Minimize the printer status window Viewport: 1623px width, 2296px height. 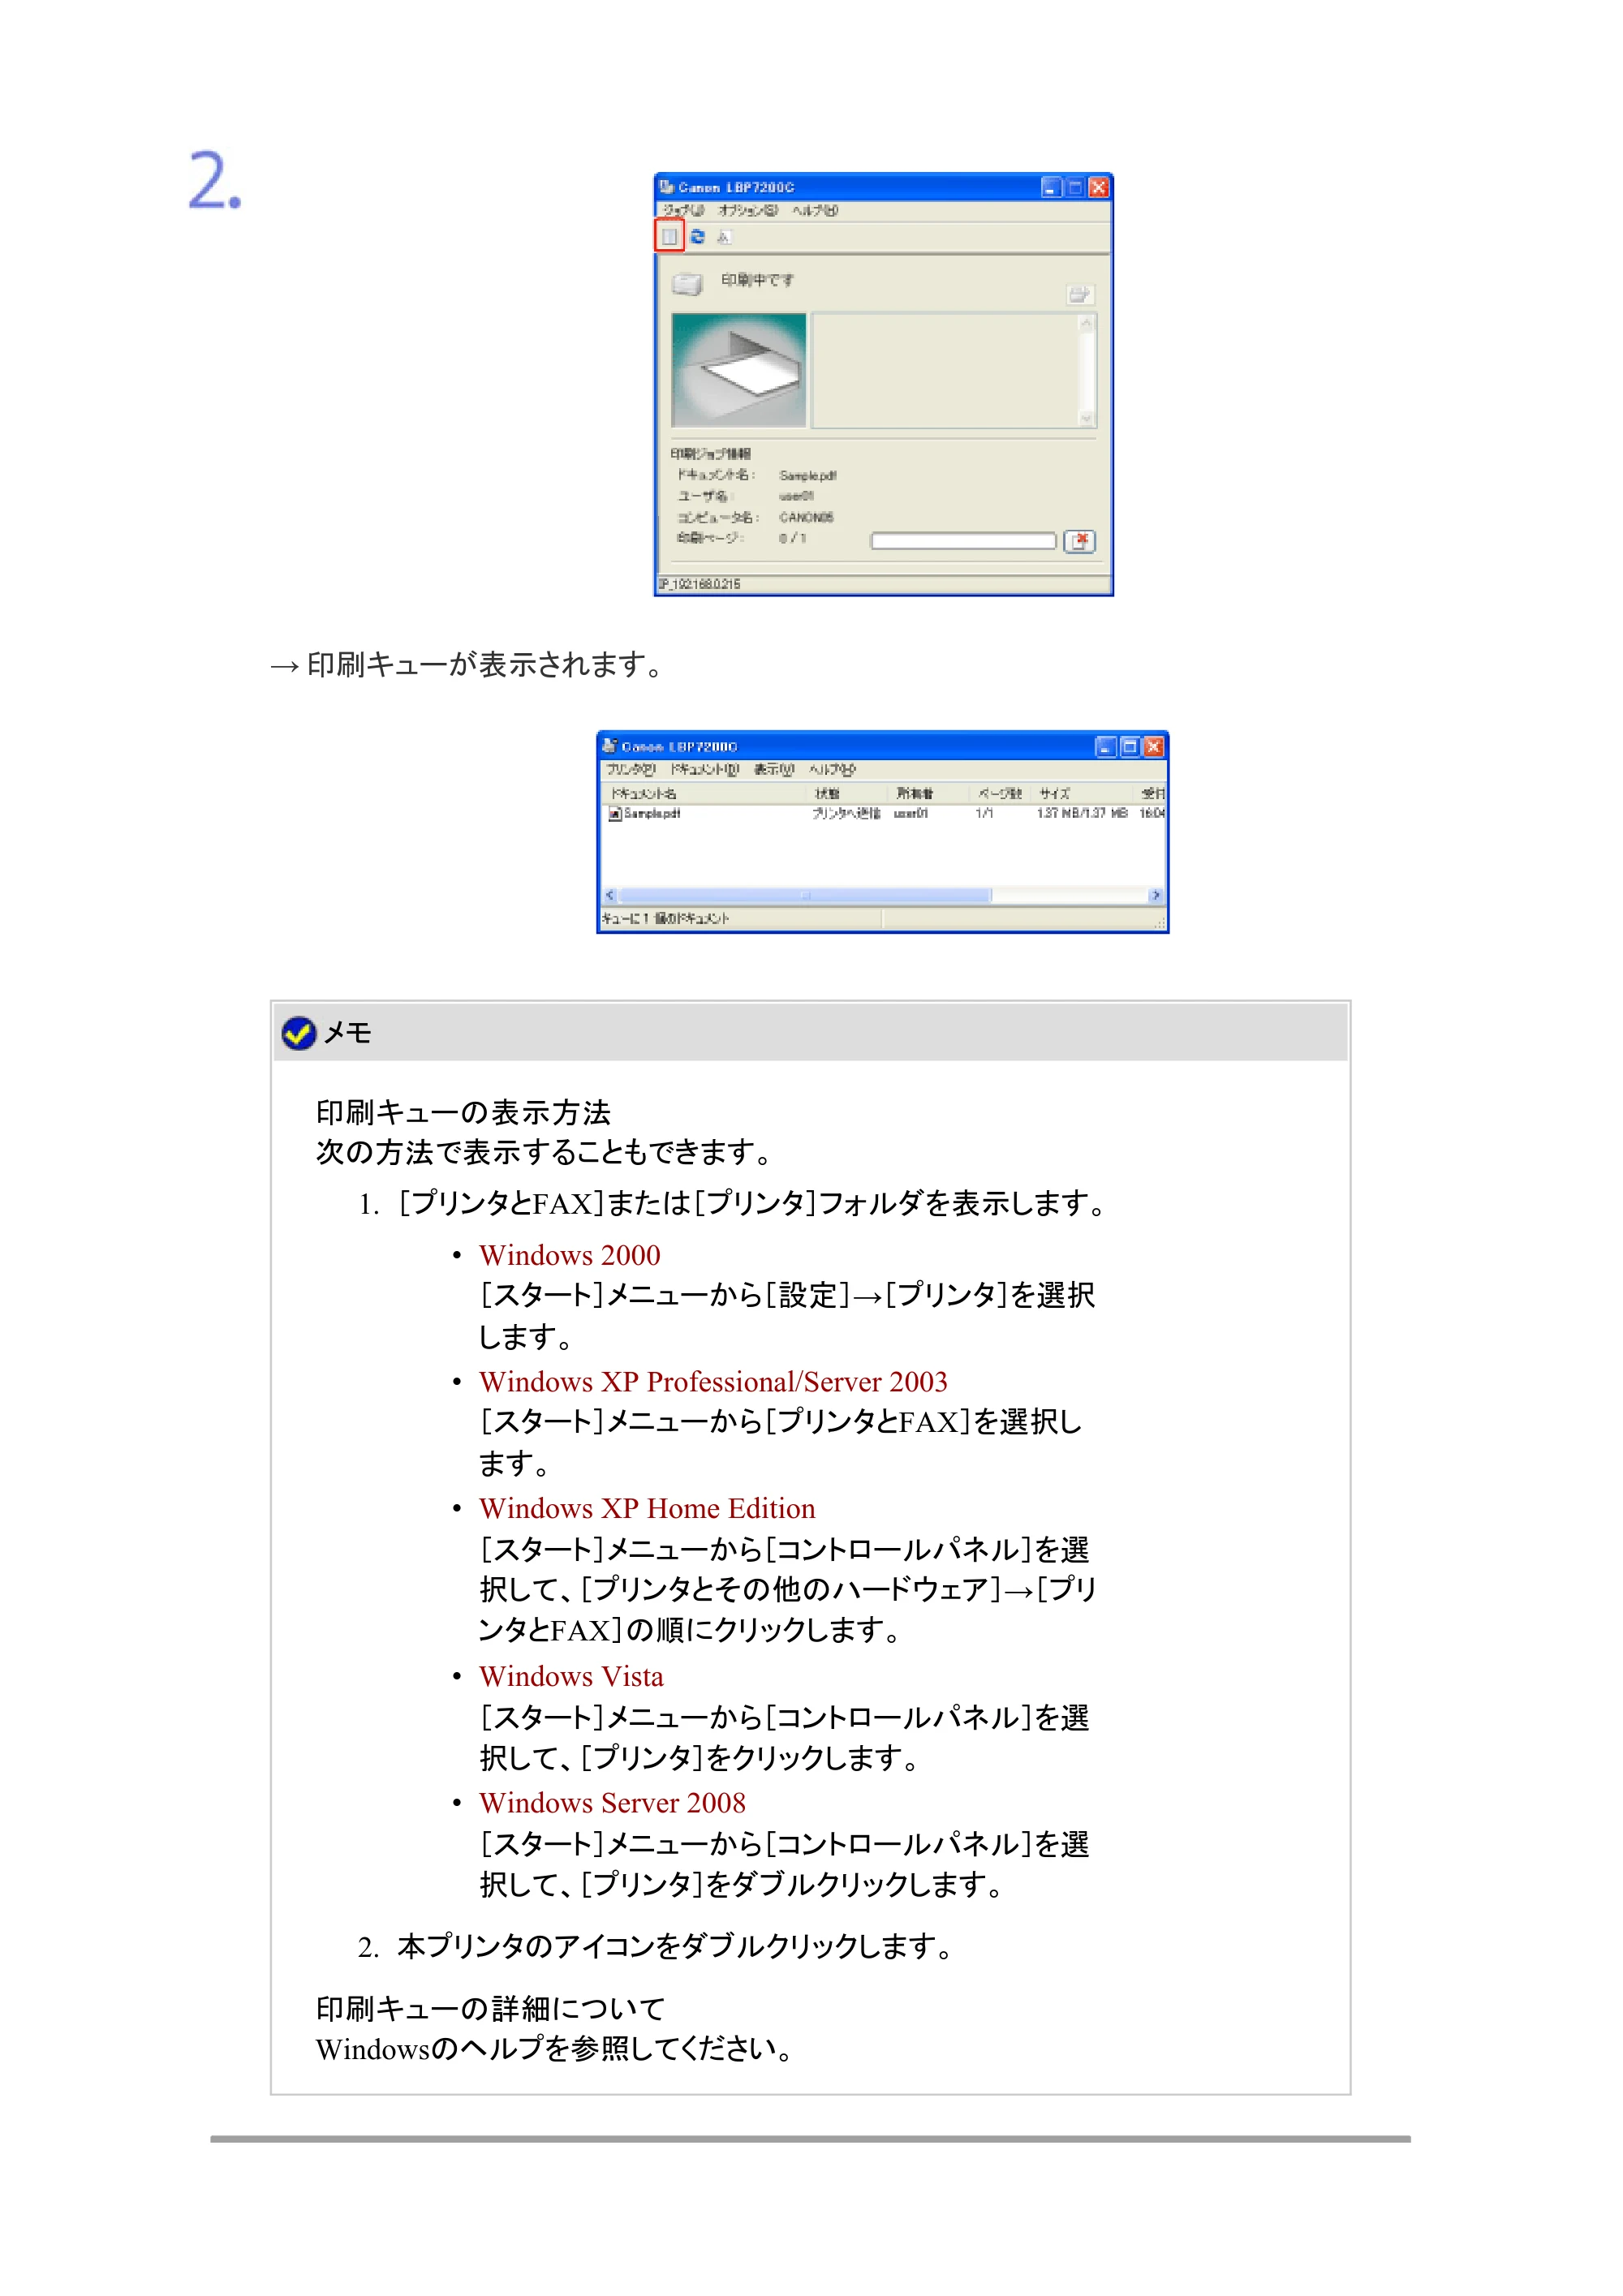[1051, 187]
